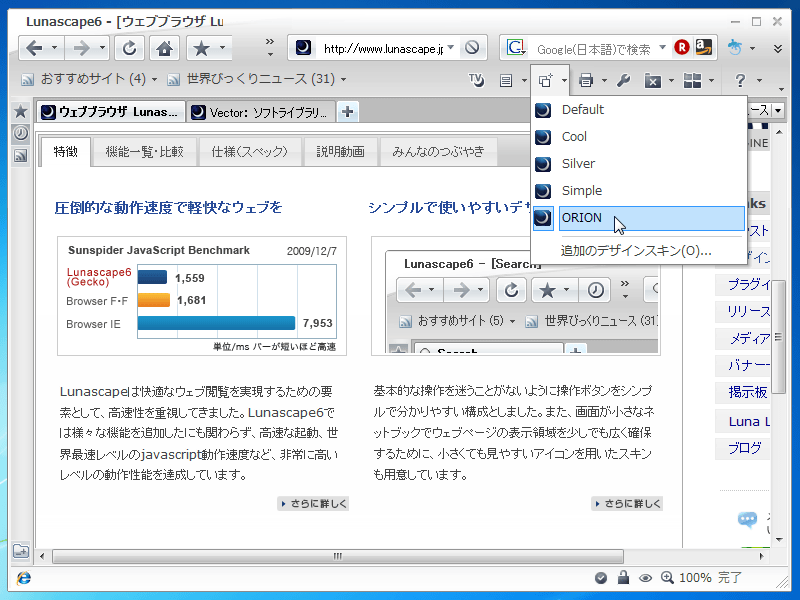
Task: Click the add-folder icon at sidebar bottom
Action: point(21,551)
